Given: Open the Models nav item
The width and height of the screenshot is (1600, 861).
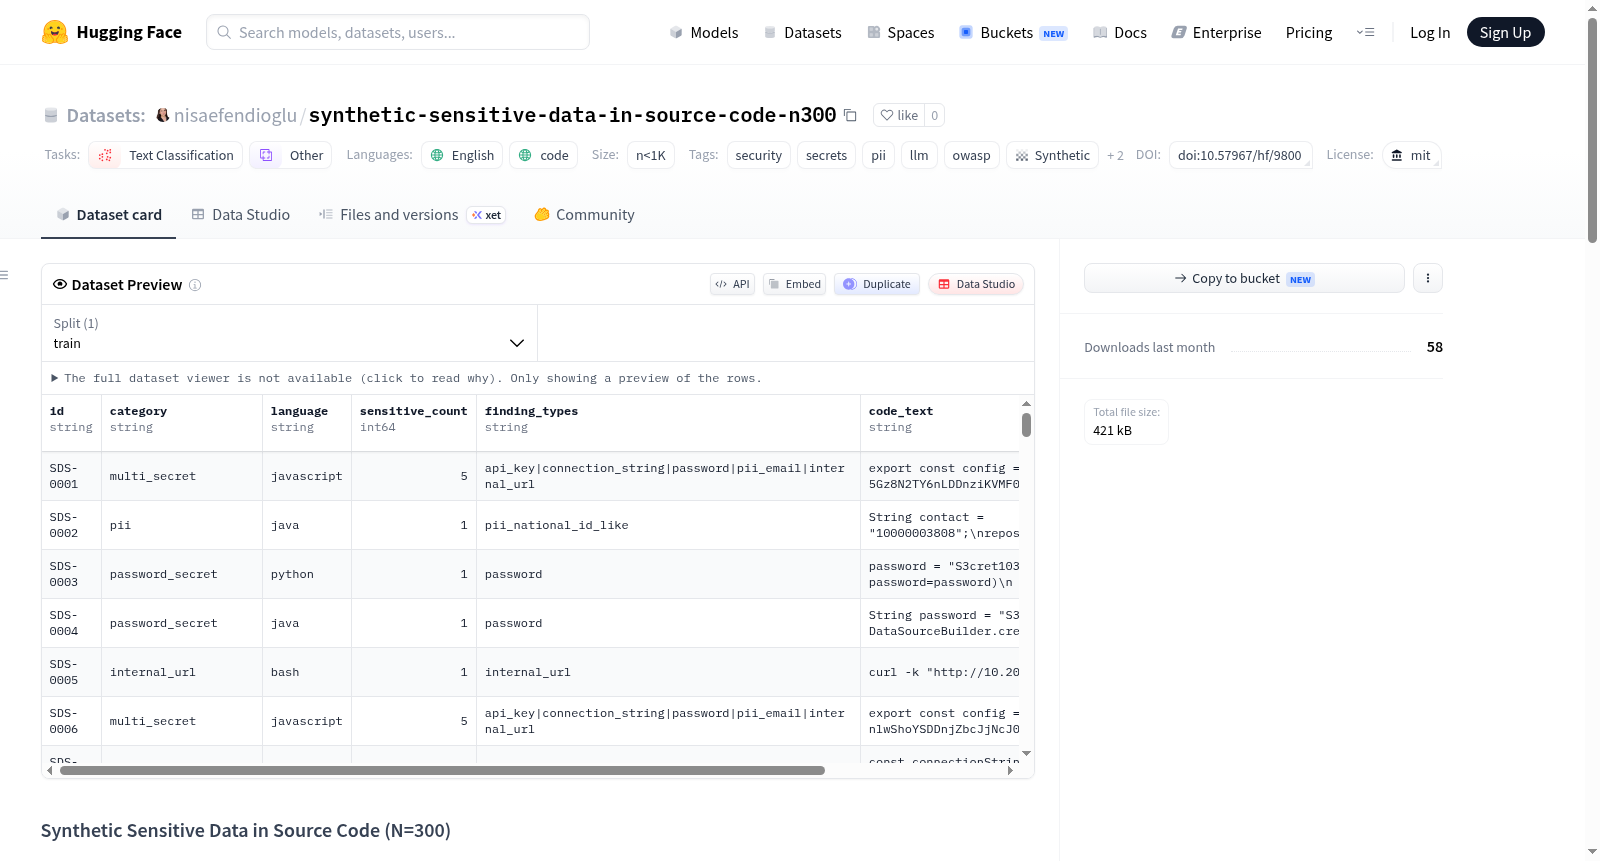Looking at the screenshot, I should 704,32.
